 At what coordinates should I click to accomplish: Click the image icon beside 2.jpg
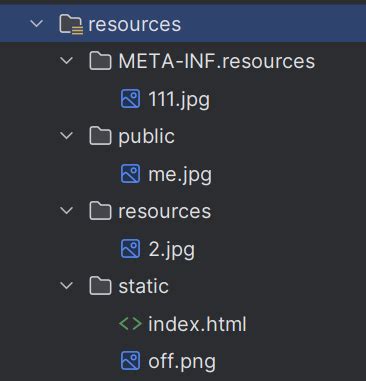point(130,249)
